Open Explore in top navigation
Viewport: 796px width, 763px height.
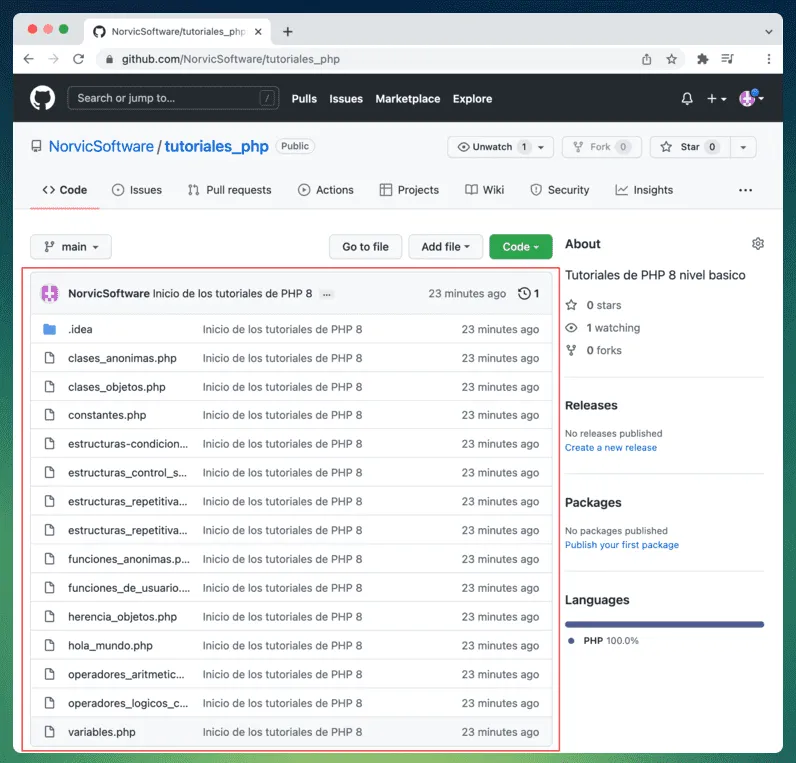pos(472,98)
